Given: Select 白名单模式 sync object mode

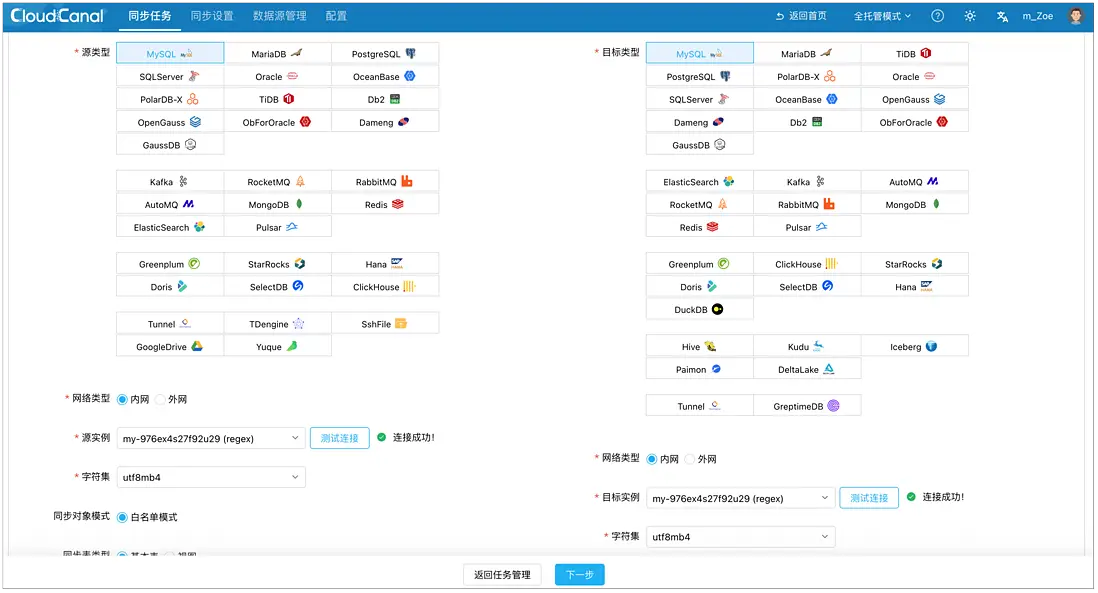Looking at the screenshot, I should (x=123, y=517).
